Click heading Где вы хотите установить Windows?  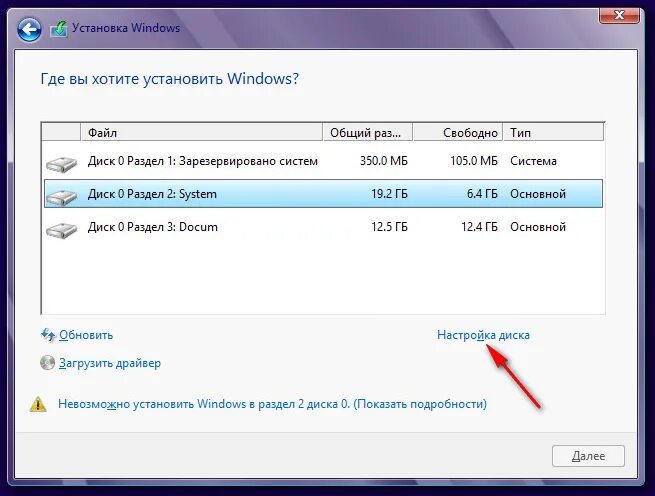pyautogui.click(x=170, y=79)
